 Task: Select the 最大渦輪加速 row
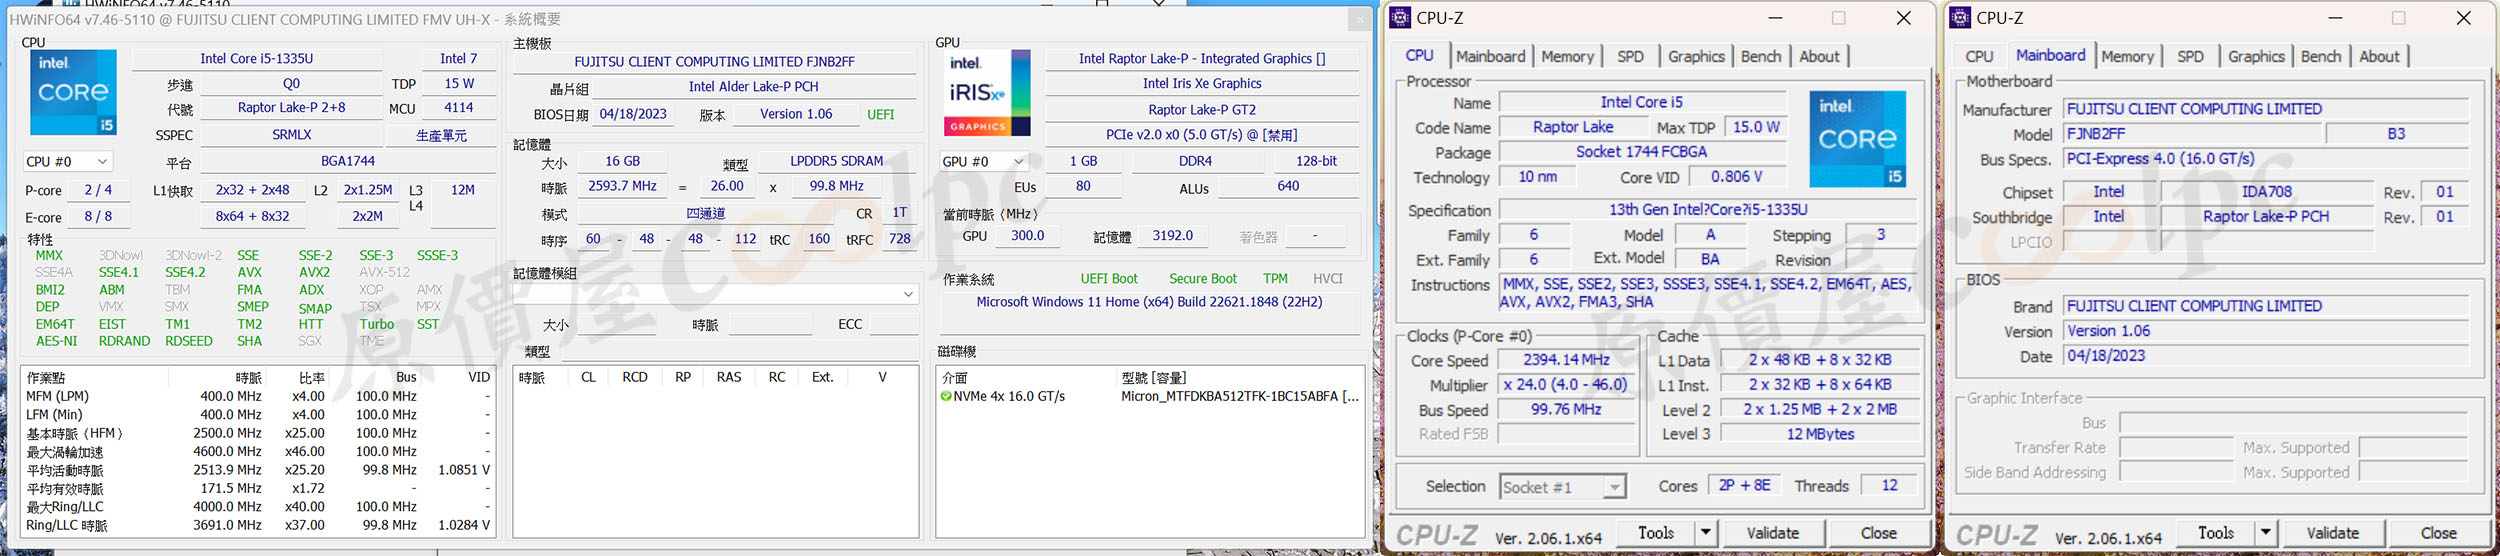click(x=259, y=452)
